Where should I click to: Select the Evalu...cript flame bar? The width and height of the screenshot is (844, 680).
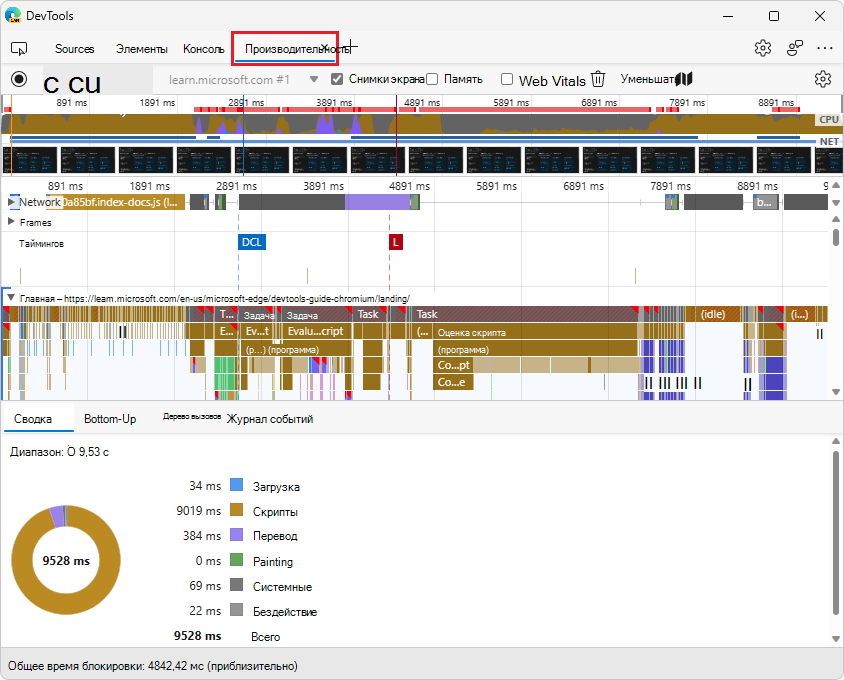(316, 331)
